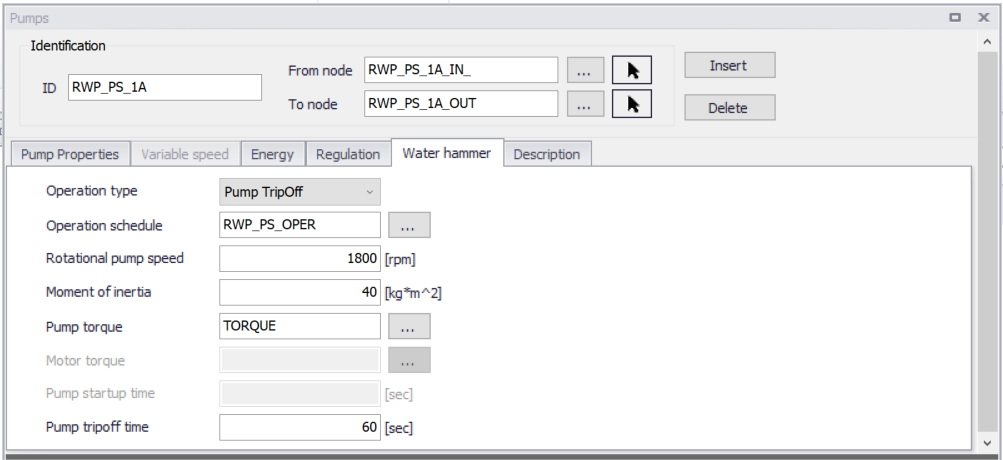
Task: Open the Operation type dropdown
Action: [299, 192]
